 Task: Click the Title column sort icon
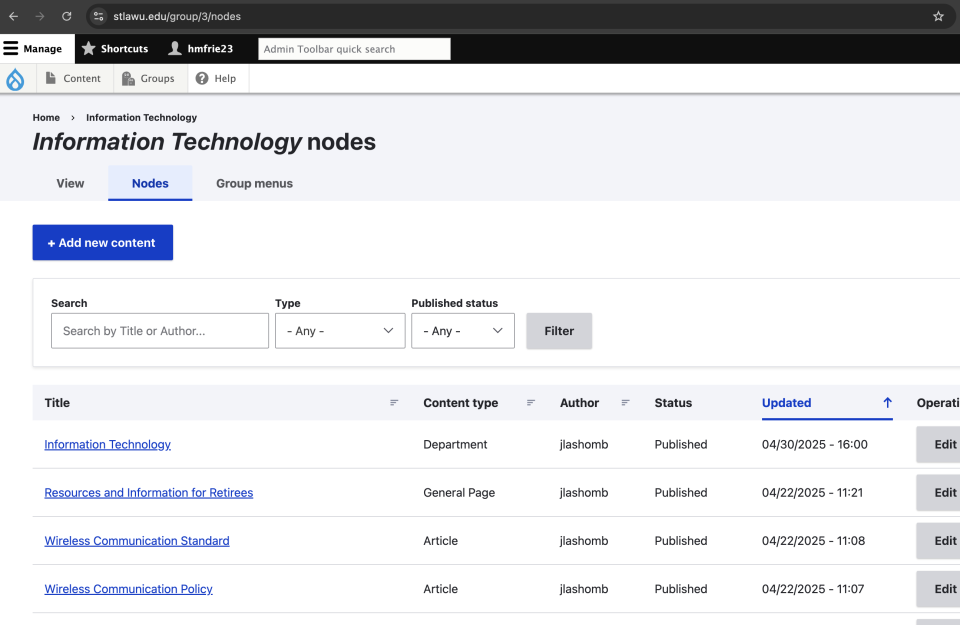point(392,402)
